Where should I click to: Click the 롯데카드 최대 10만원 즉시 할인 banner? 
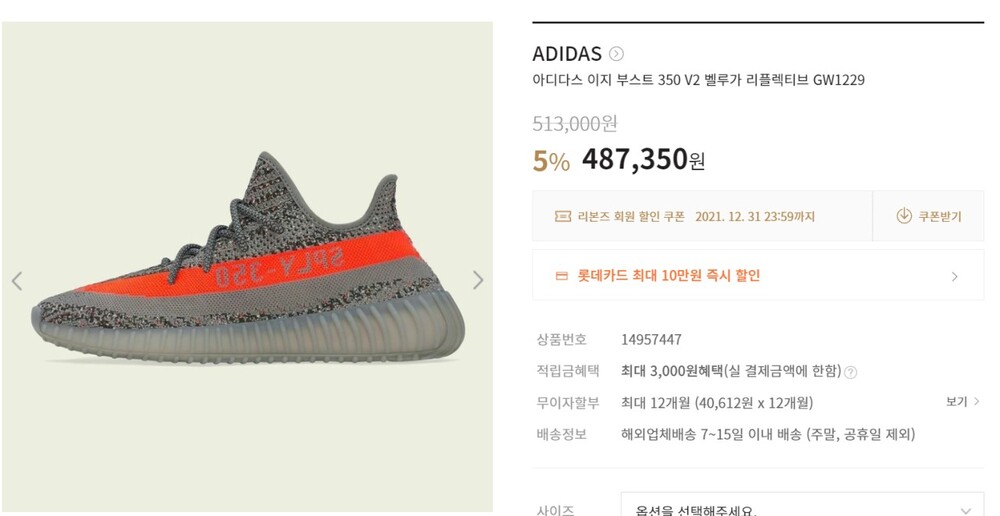[758, 275]
